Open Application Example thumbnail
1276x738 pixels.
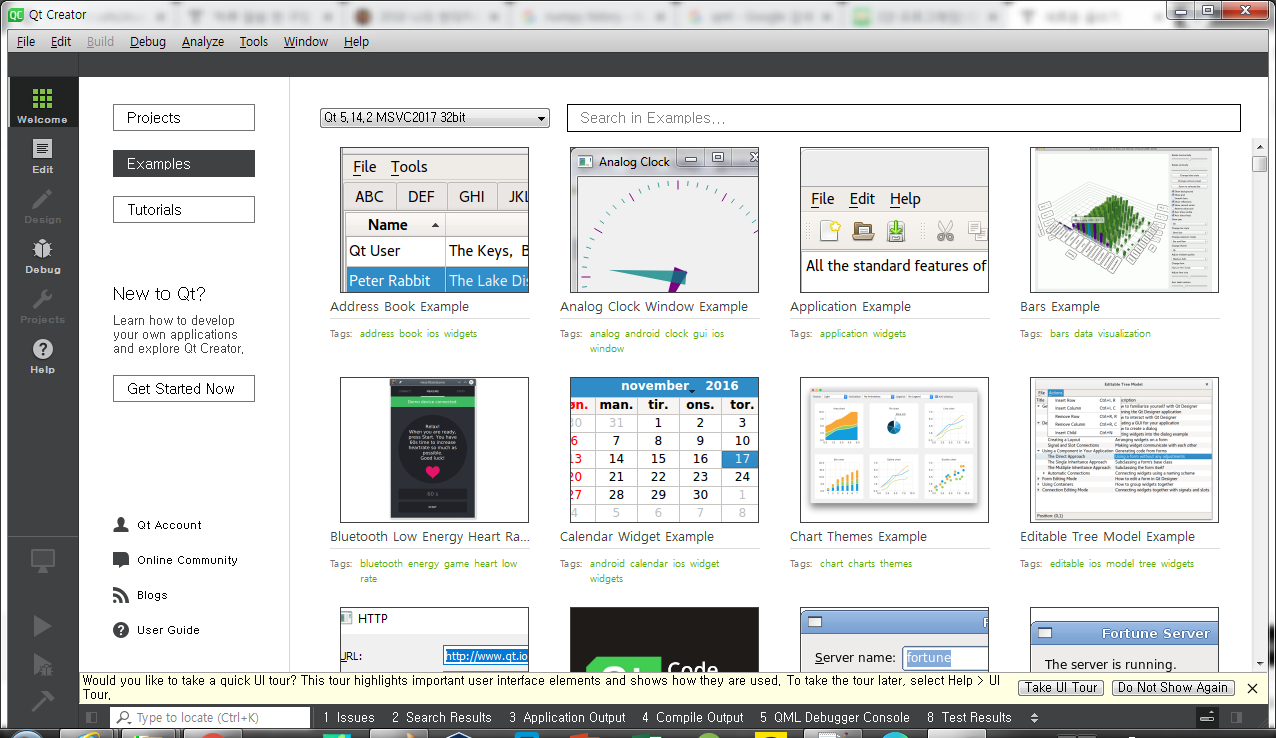click(x=894, y=220)
